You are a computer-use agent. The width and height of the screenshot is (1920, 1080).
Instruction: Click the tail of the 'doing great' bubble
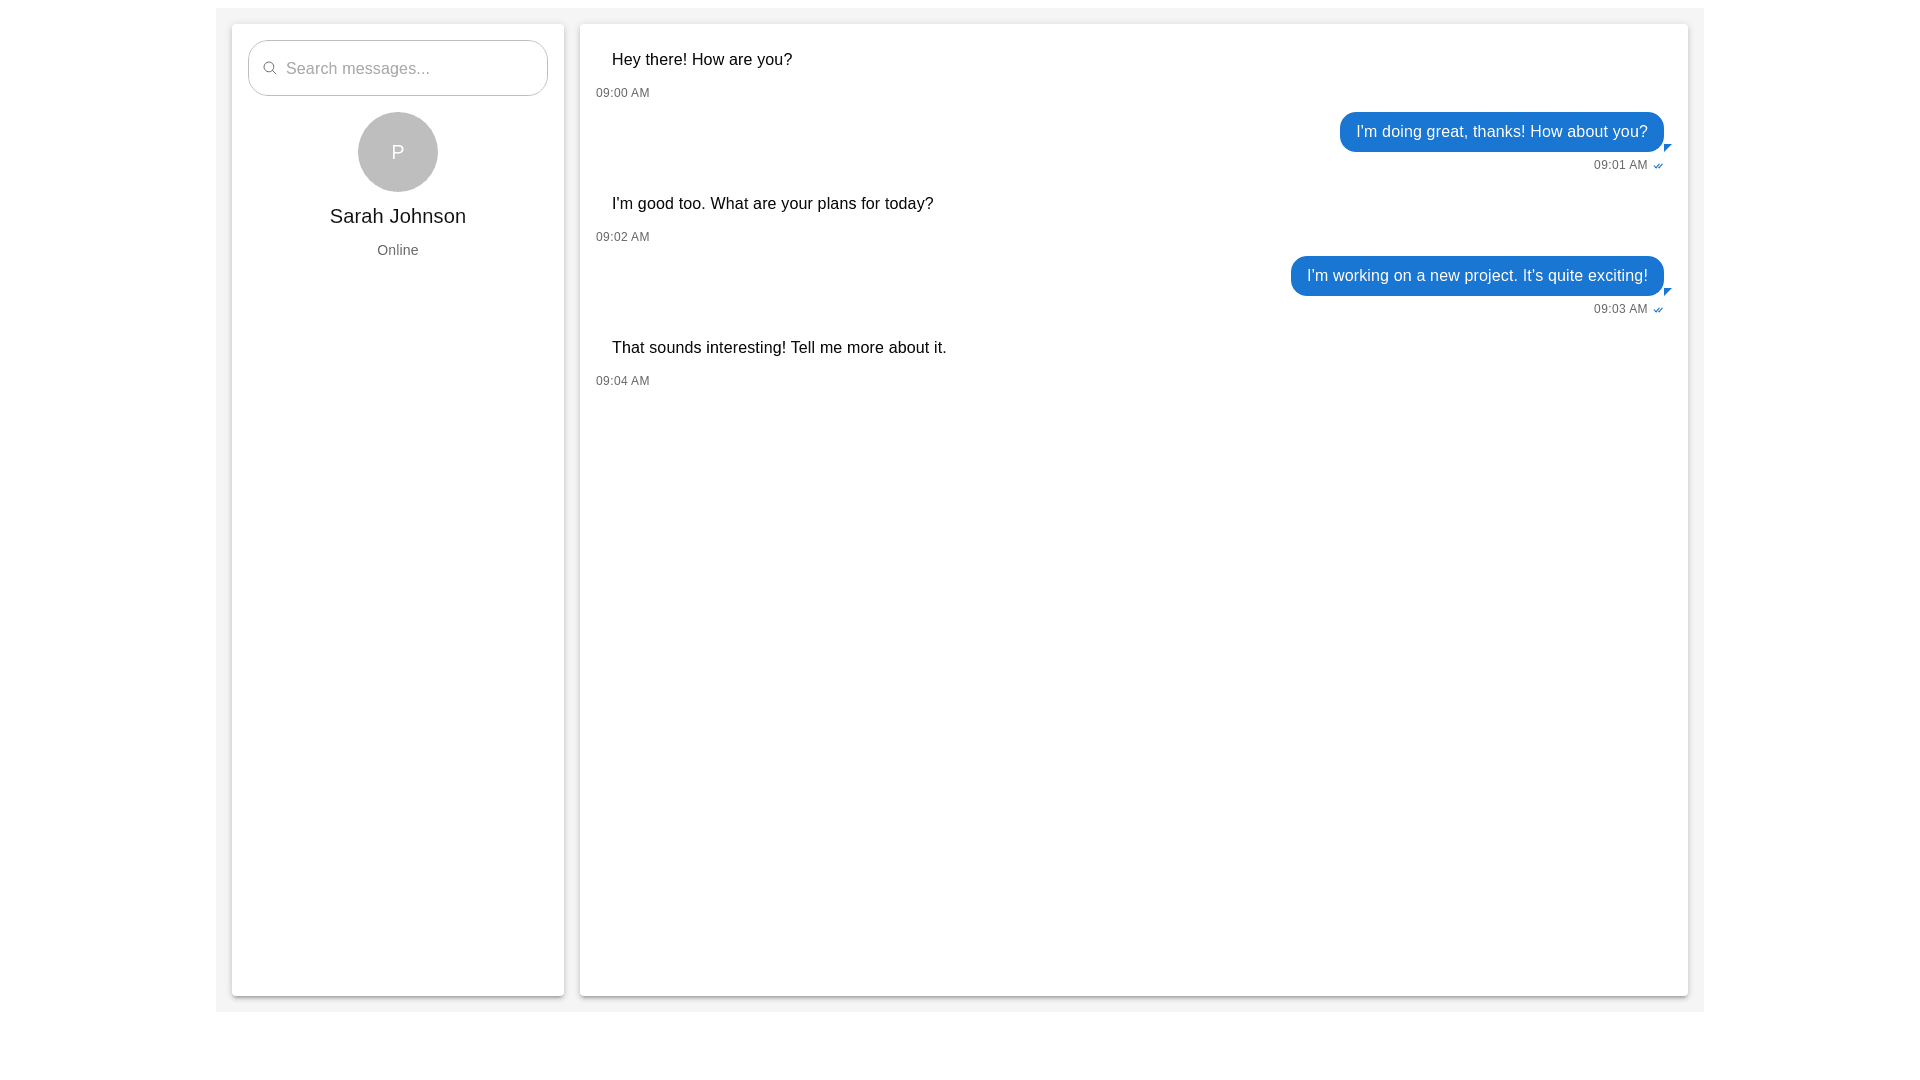tap(1667, 147)
